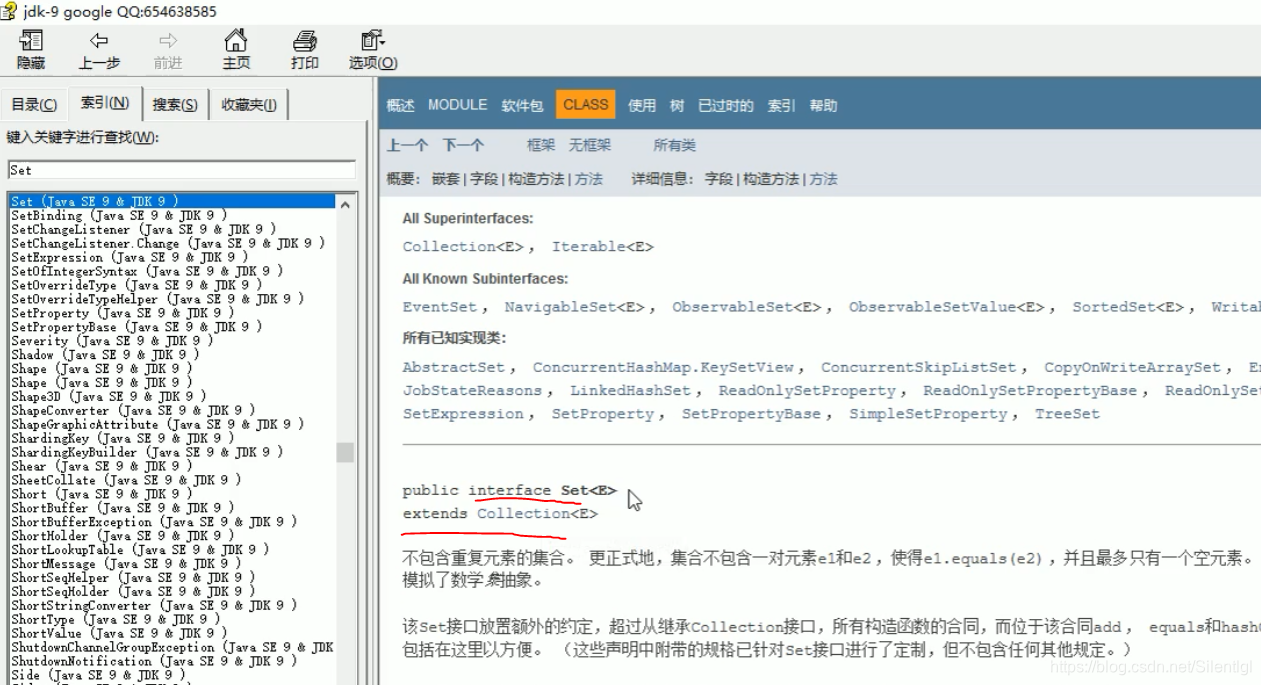Open the ReadOnlySetPropertyBase link
The image size is (1261, 685).
point(1030,391)
